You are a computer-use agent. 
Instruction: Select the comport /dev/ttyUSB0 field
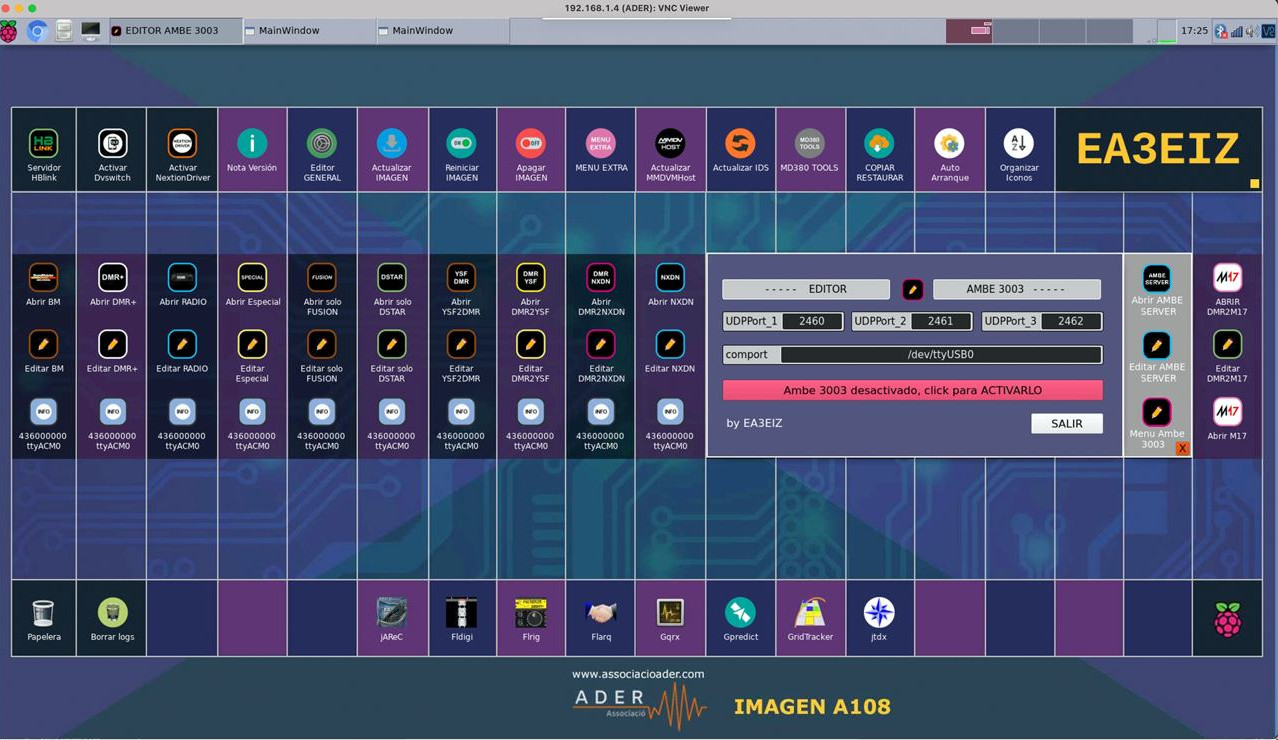click(940, 354)
